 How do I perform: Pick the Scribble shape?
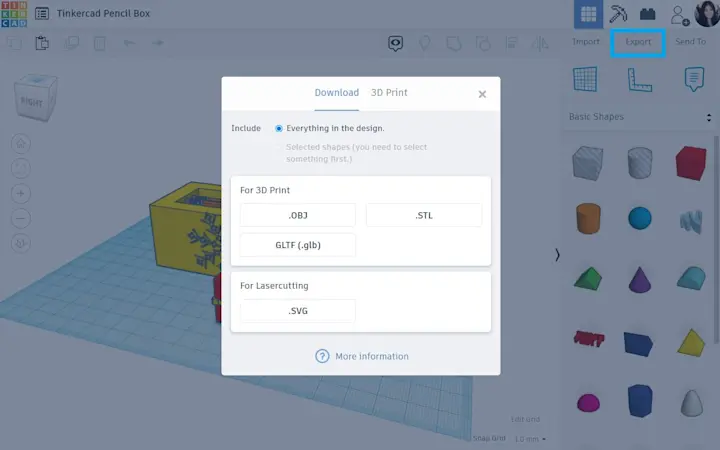coord(691,221)
